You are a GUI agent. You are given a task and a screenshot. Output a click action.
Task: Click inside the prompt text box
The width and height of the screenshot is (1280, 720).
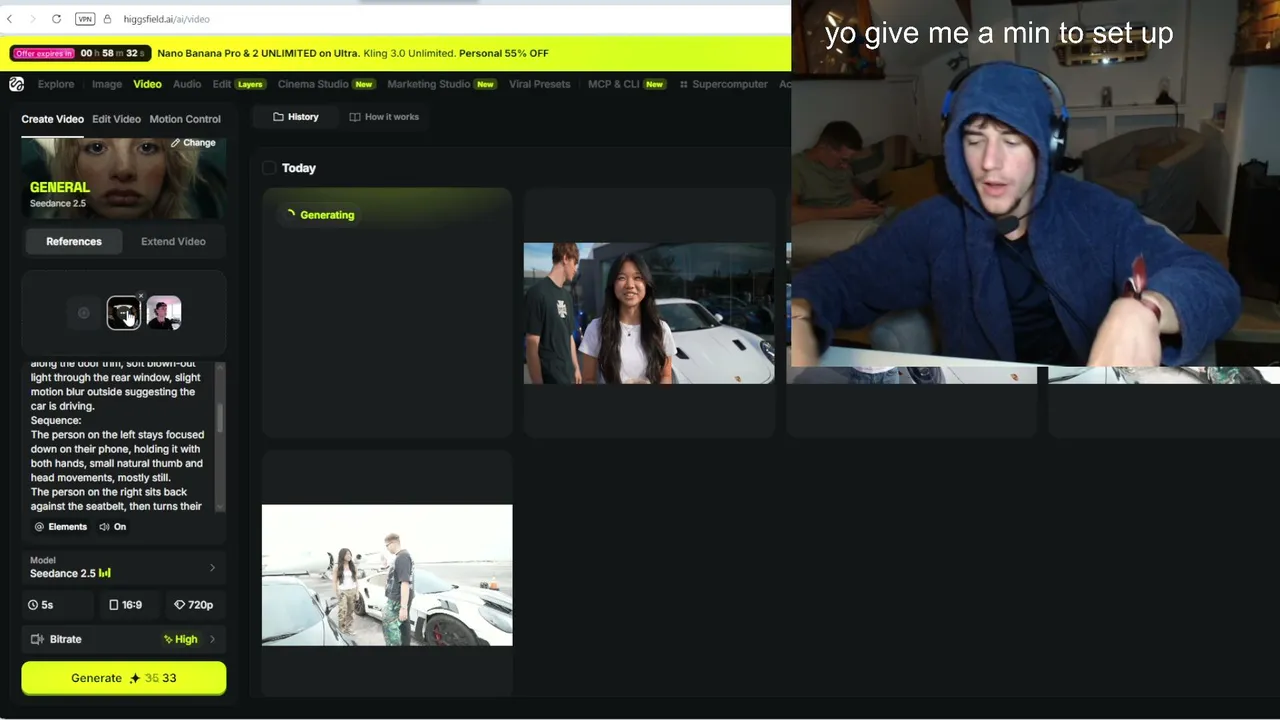118,437
